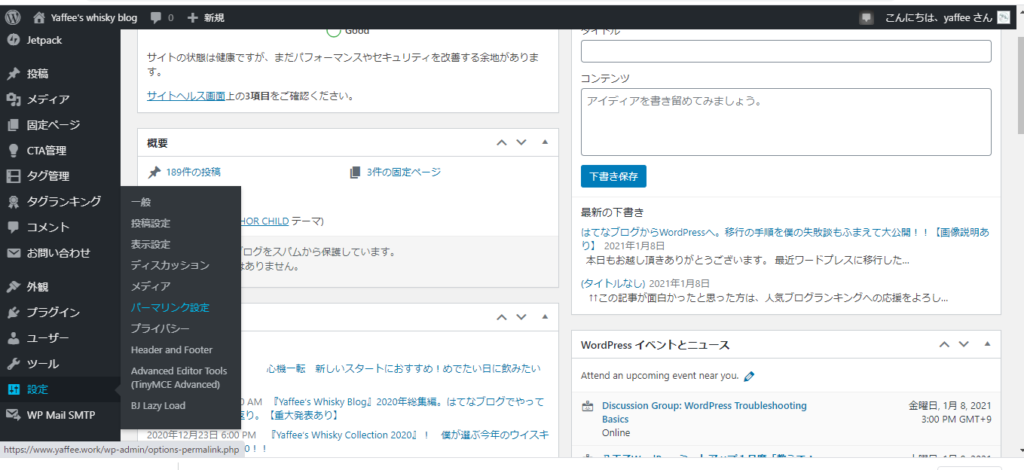Collapse the 概要 panel with triangle toggle
The width and height of the screenshot is (1024, 470).
(x=545, y=142)
